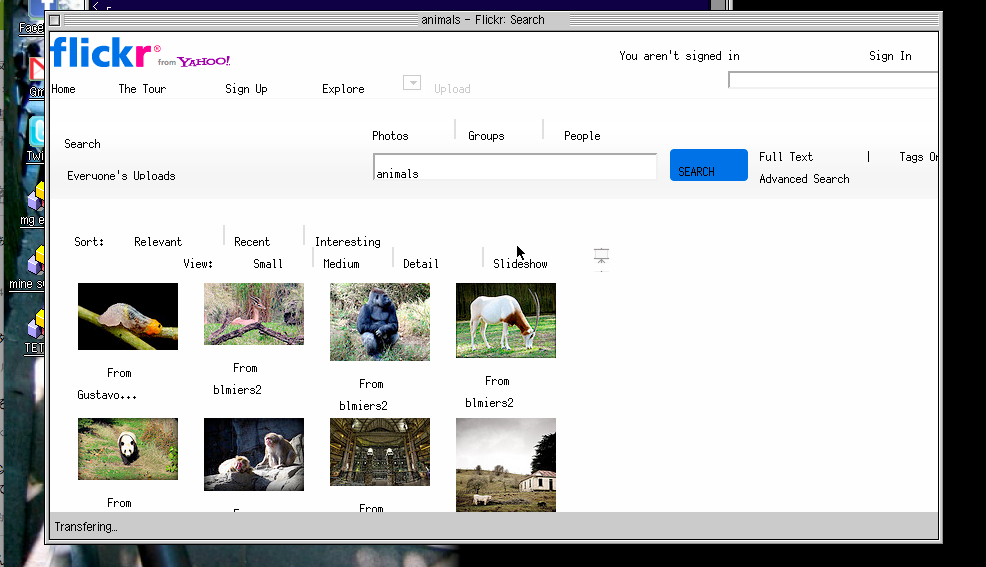Click the Twitter desktop icon
Image resolution: width=986 pixels, height=567 pixels.
(35, 139)
